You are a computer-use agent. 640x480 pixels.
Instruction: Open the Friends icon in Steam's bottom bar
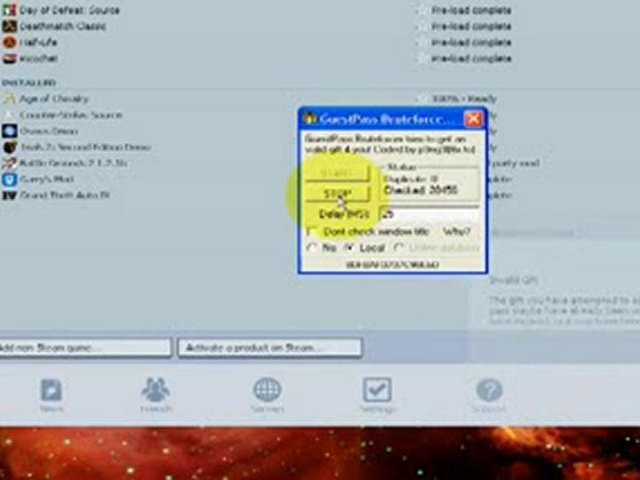(155, 389)
